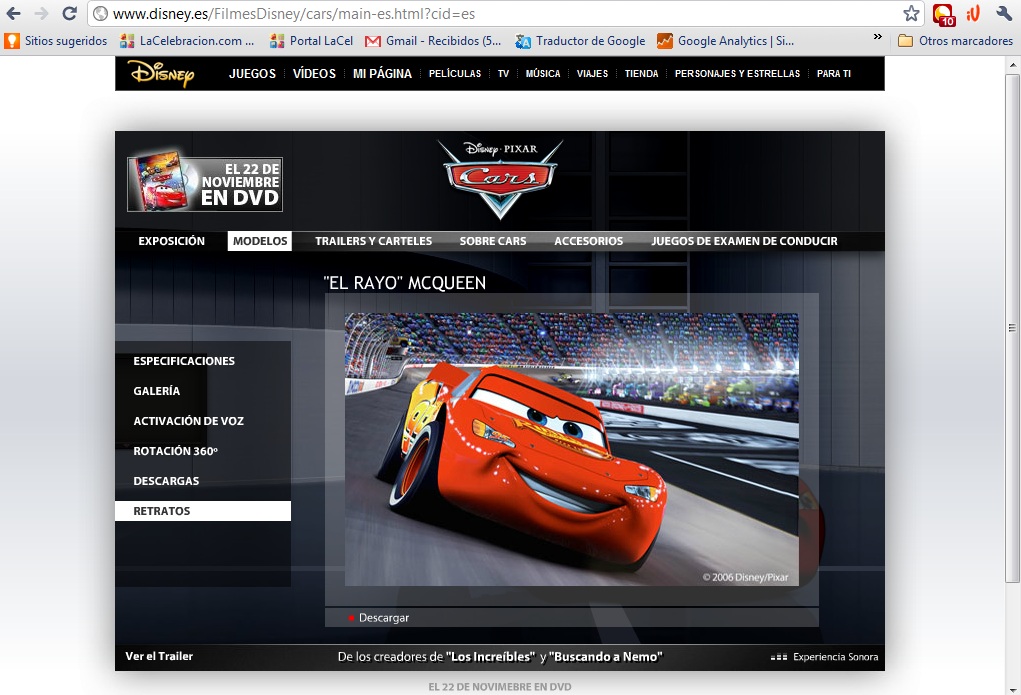Open Sitios sugeridos bookmark
Image resolution: width=1021 pixels, height=695 pixels.
(56, 41)
